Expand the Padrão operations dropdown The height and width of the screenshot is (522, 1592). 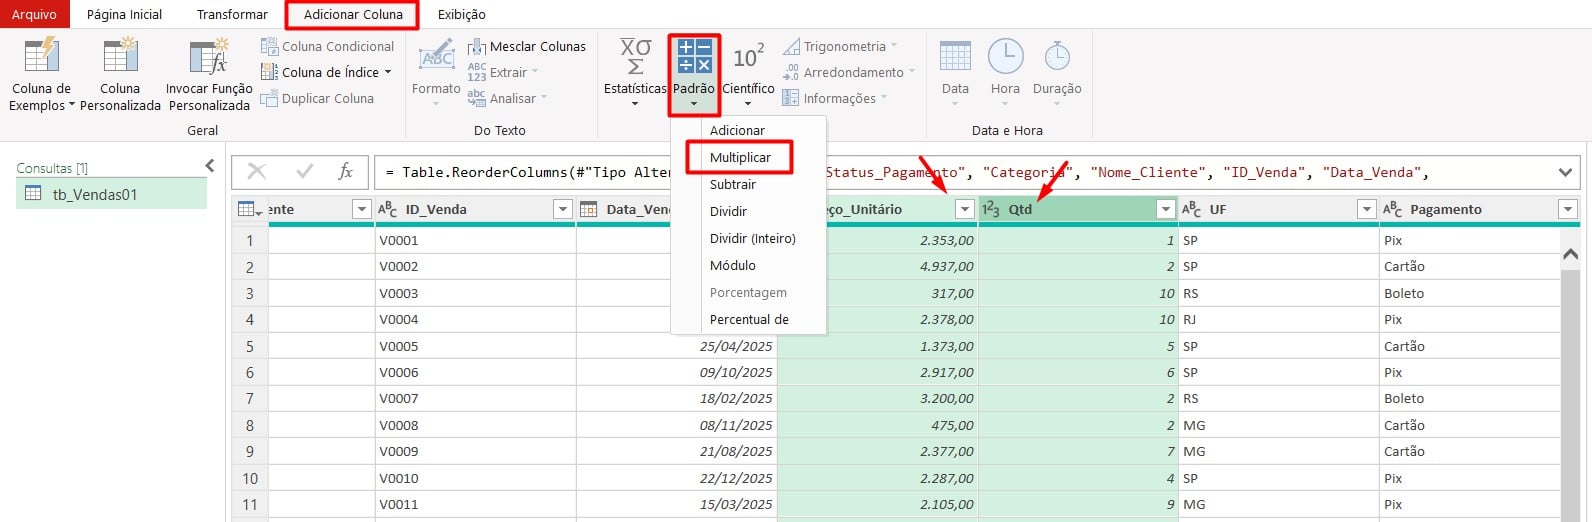click(x=694, y=75)
